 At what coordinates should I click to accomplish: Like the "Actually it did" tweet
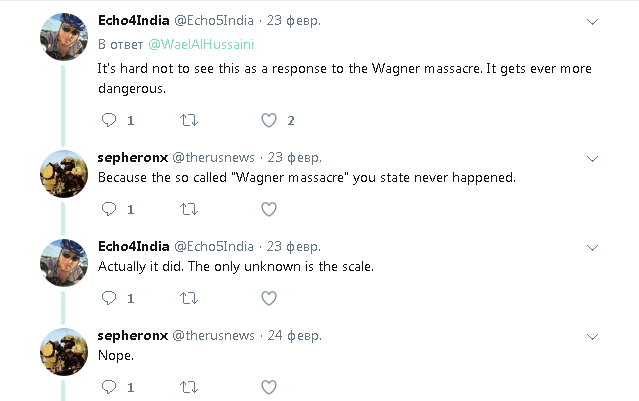pyautogui.click(x=269, y=298)
